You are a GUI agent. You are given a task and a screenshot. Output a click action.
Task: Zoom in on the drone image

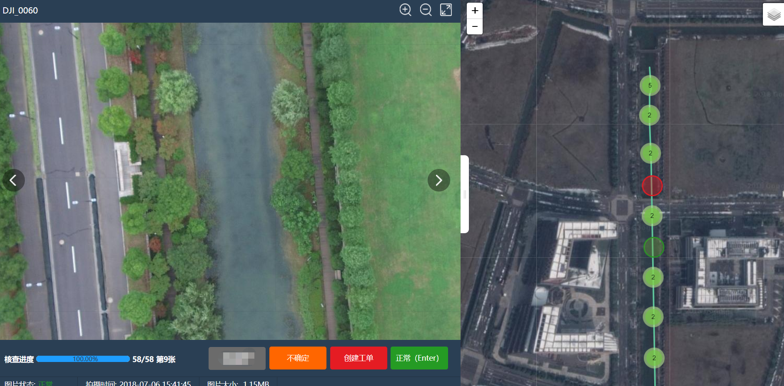[406, 10]
